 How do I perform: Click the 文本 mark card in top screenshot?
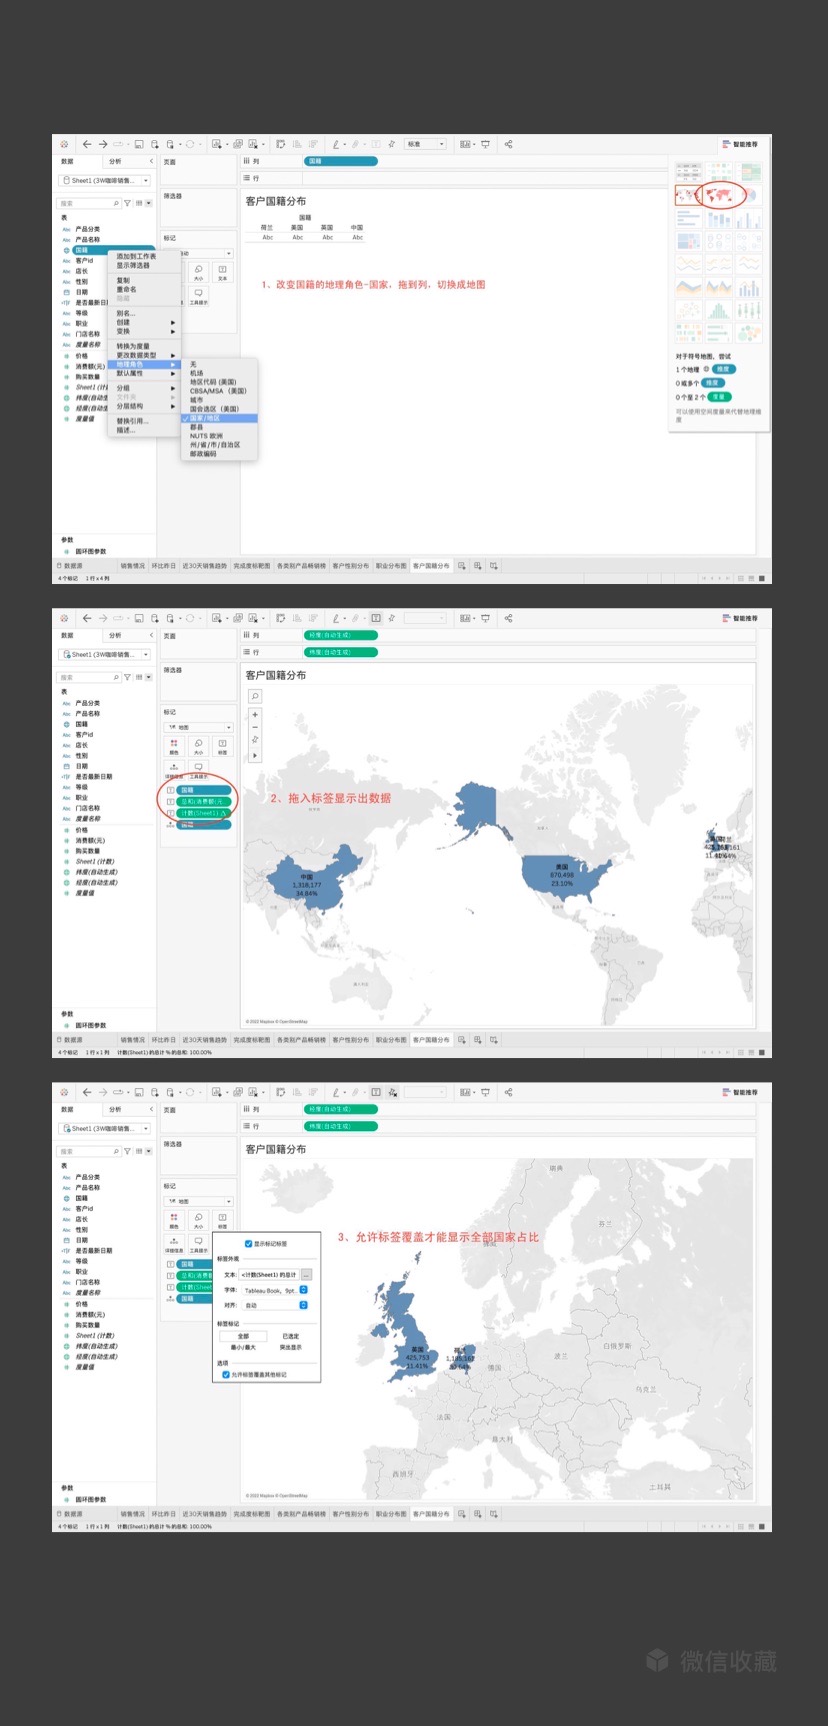222,272
